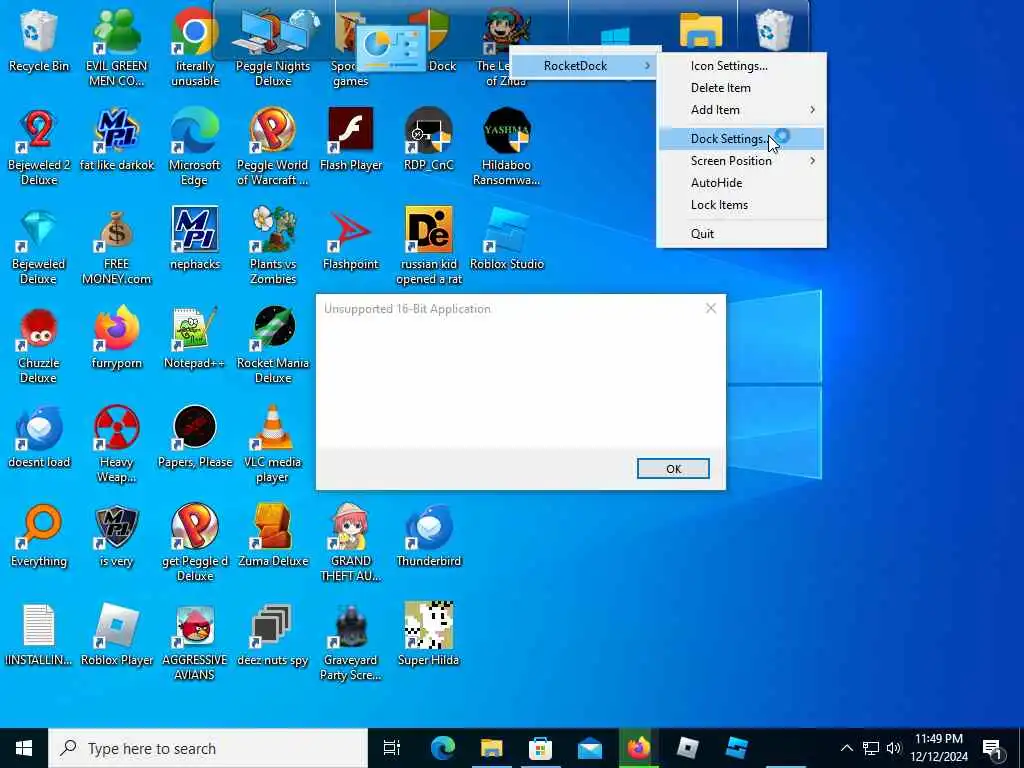Click OK in Unsupported 16-Bit Application dialog
1024x768 pixels.
(673, 469)
